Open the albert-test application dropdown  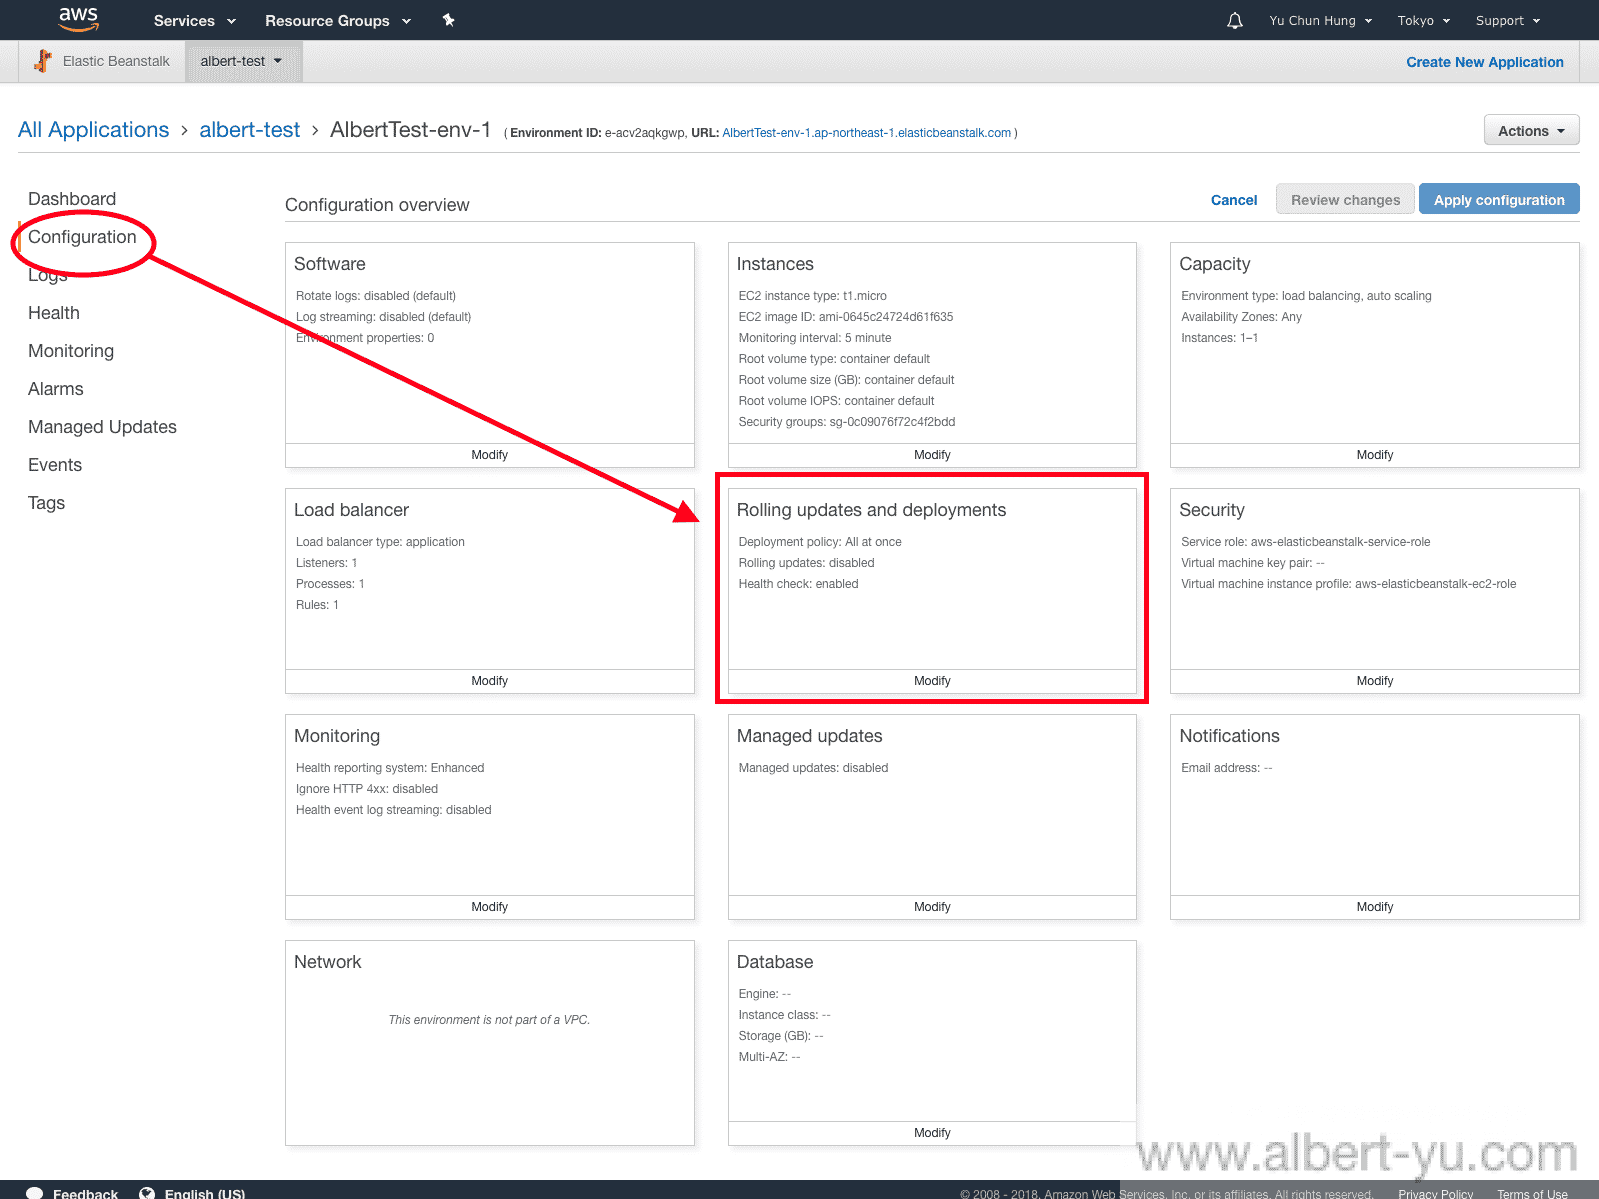[x=242, y=61]
